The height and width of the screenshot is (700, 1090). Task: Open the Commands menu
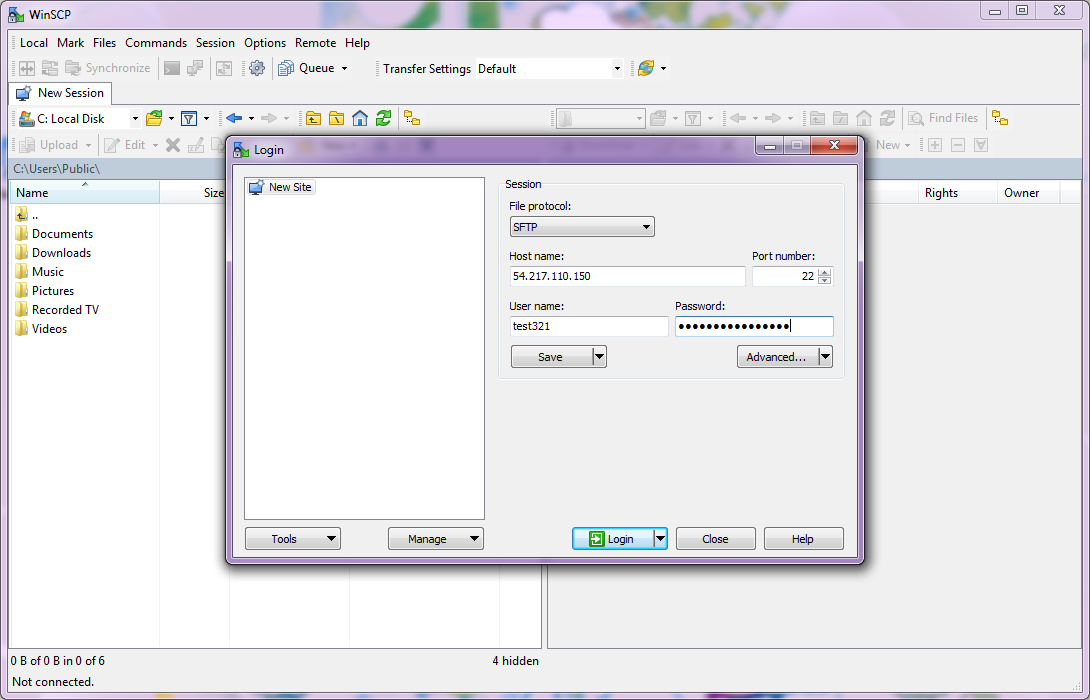156,42
